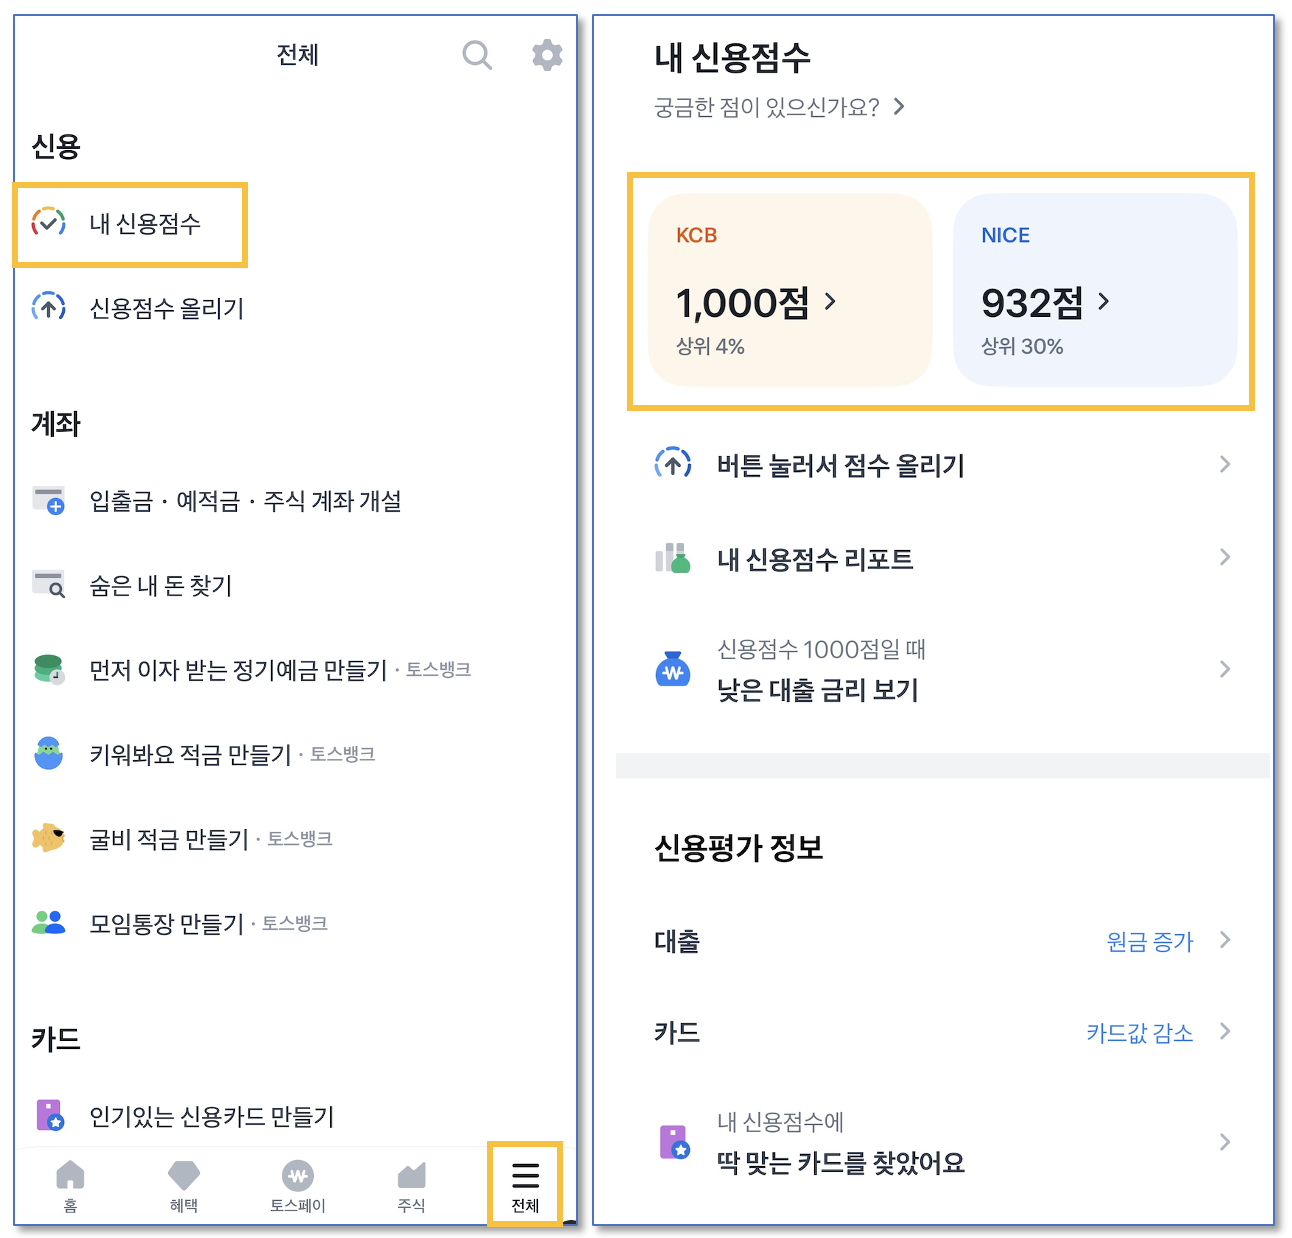The width and height of the screenshot is (1292, 1238).
Task: Tap the chevron beside KCB 1,000점
Action: [x=831, y=303]
